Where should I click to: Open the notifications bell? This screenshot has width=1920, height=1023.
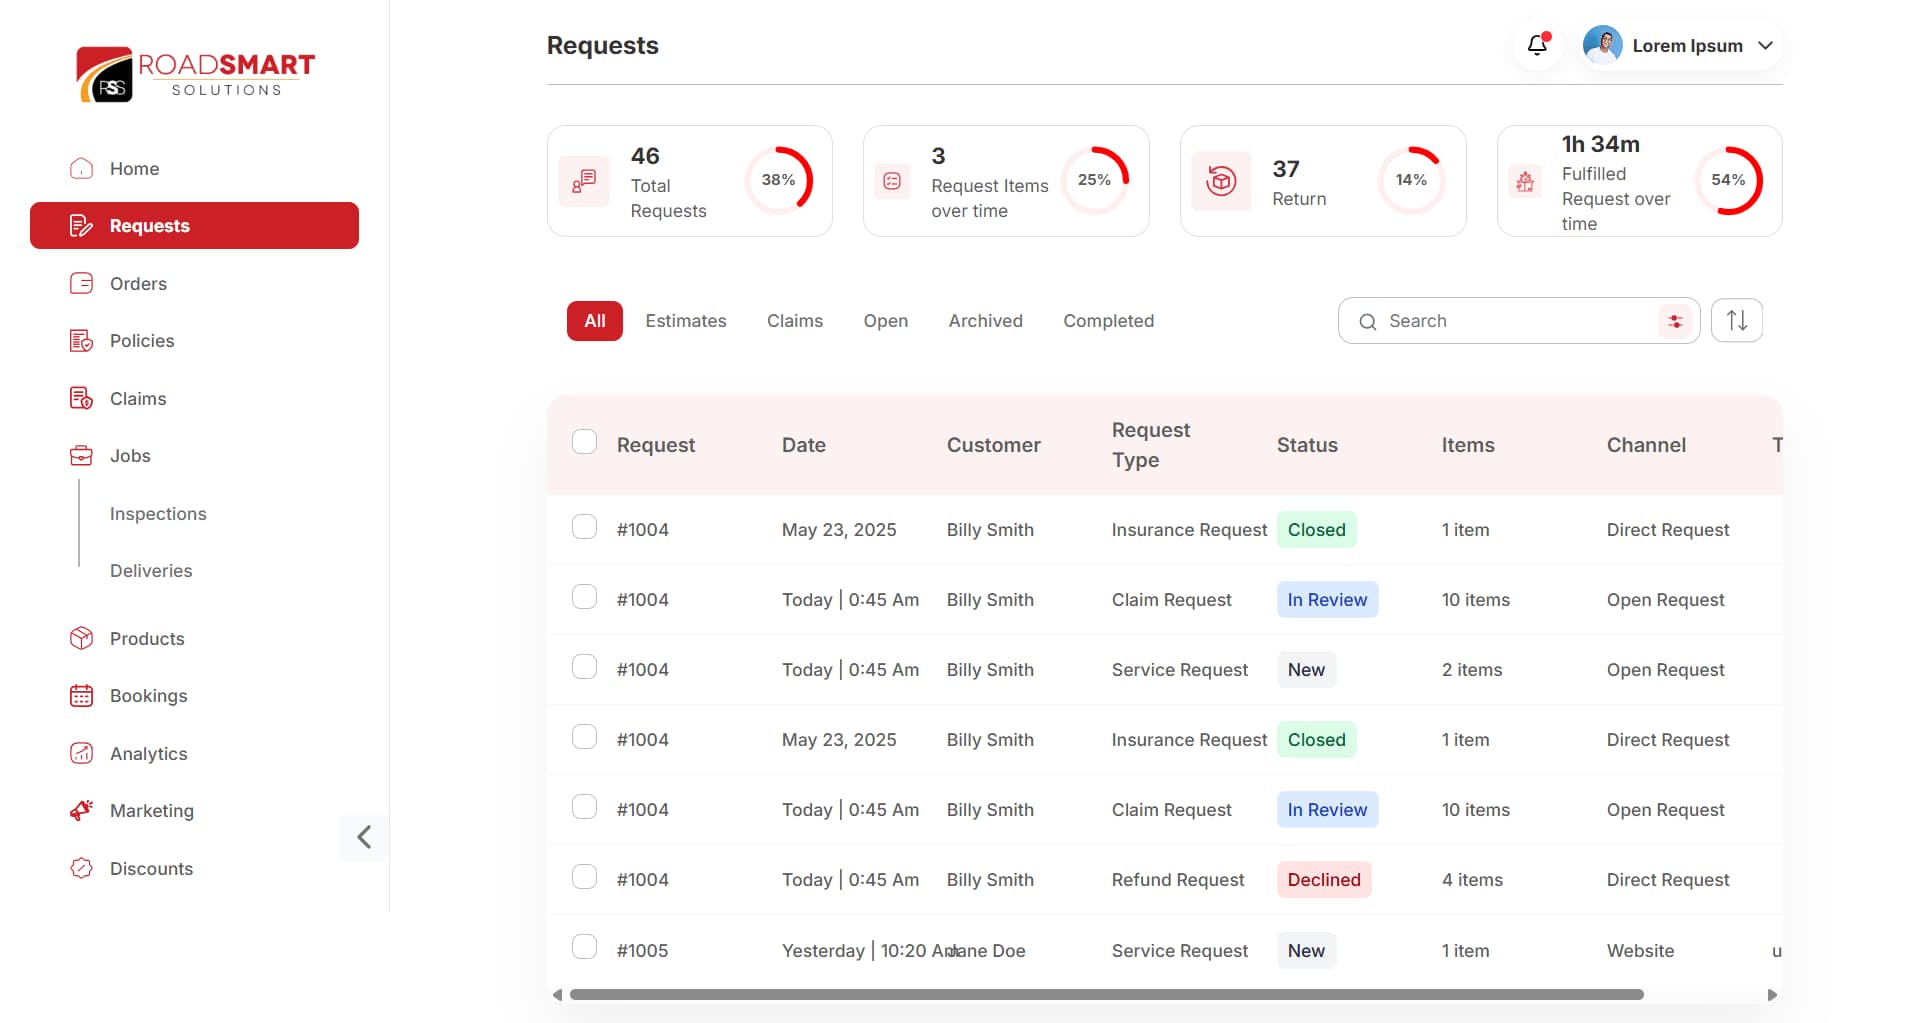pos(1537,45)
